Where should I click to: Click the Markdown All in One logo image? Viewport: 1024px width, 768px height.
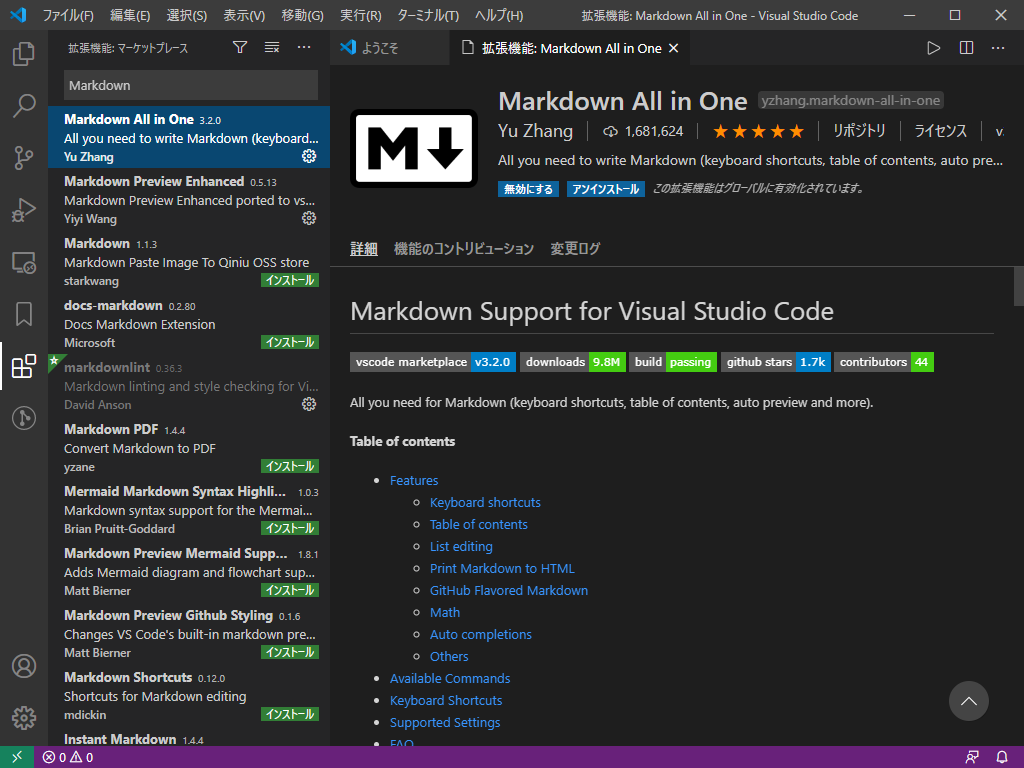click(414, 148)
